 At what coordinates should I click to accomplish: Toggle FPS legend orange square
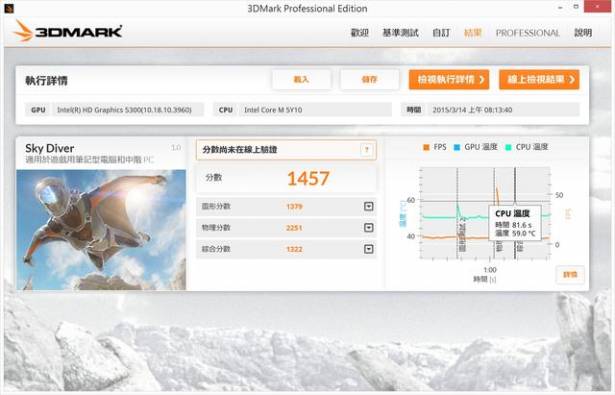[x=426, y=147]
